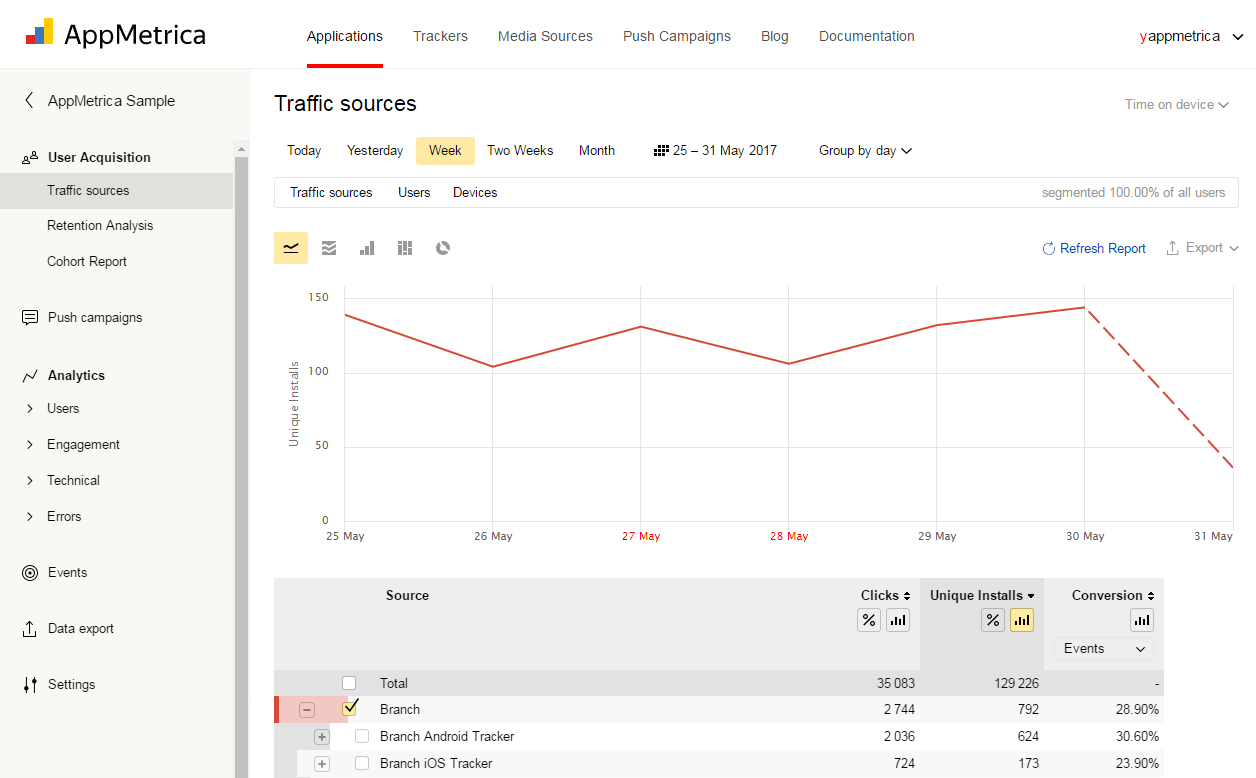Check the Total row checkbox
This screenshot has height=778, width=1256.
[349, 683]
